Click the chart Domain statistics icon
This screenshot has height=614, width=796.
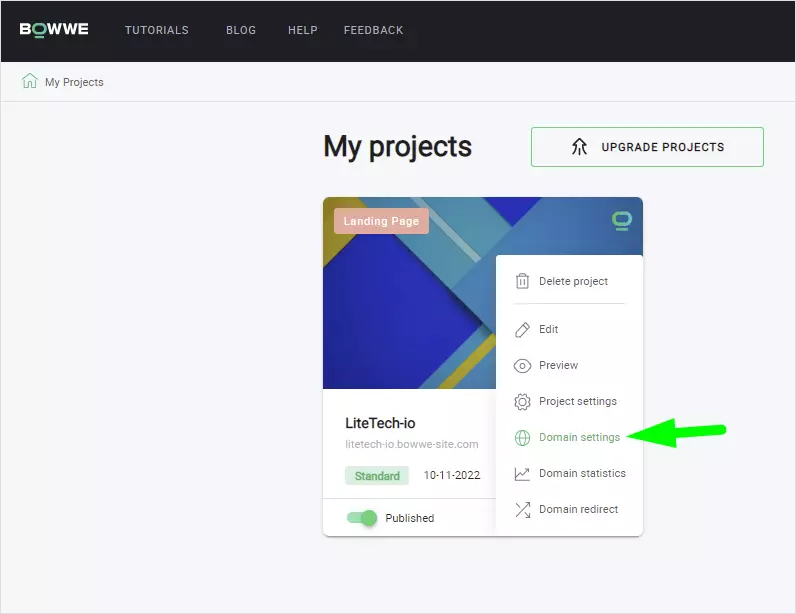522,474
